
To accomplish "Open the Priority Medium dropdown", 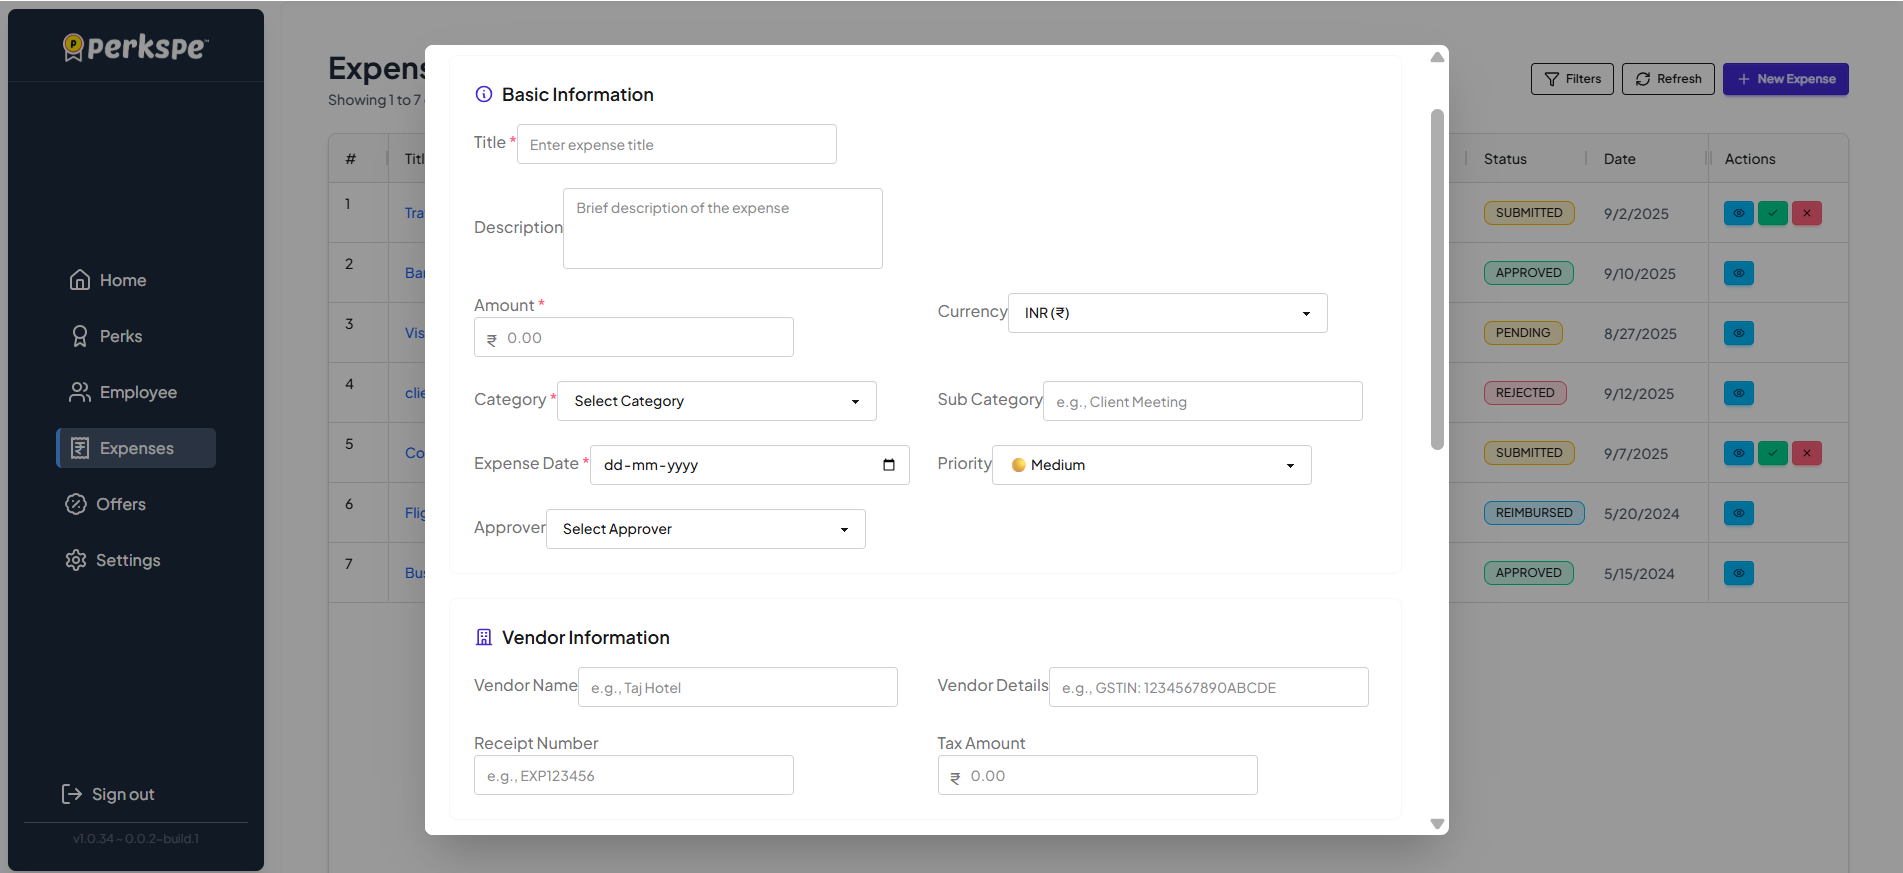I will [1151, 465].
